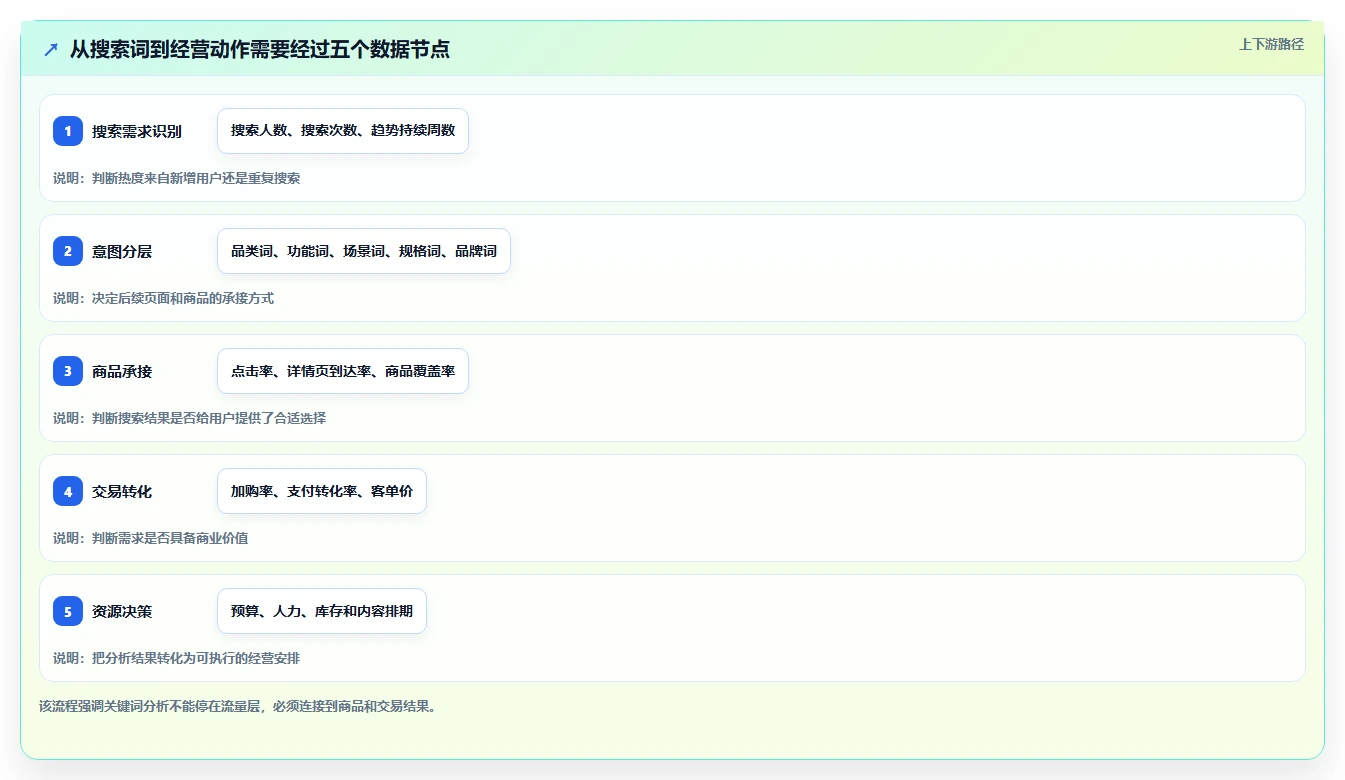Image resolution: width=1345 pixels, height=780 pixels.
Task: Click the 加购率、支付转化率、客单价 chip
Action: coord(322,491)
